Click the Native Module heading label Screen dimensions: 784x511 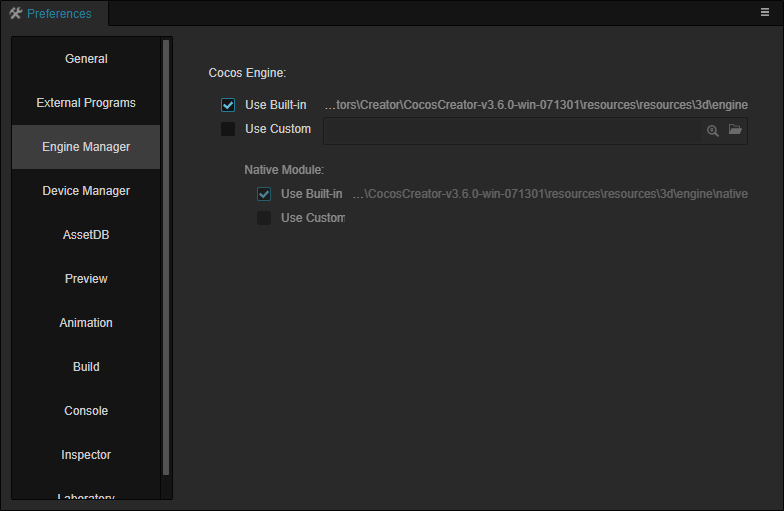coord(284,170)
